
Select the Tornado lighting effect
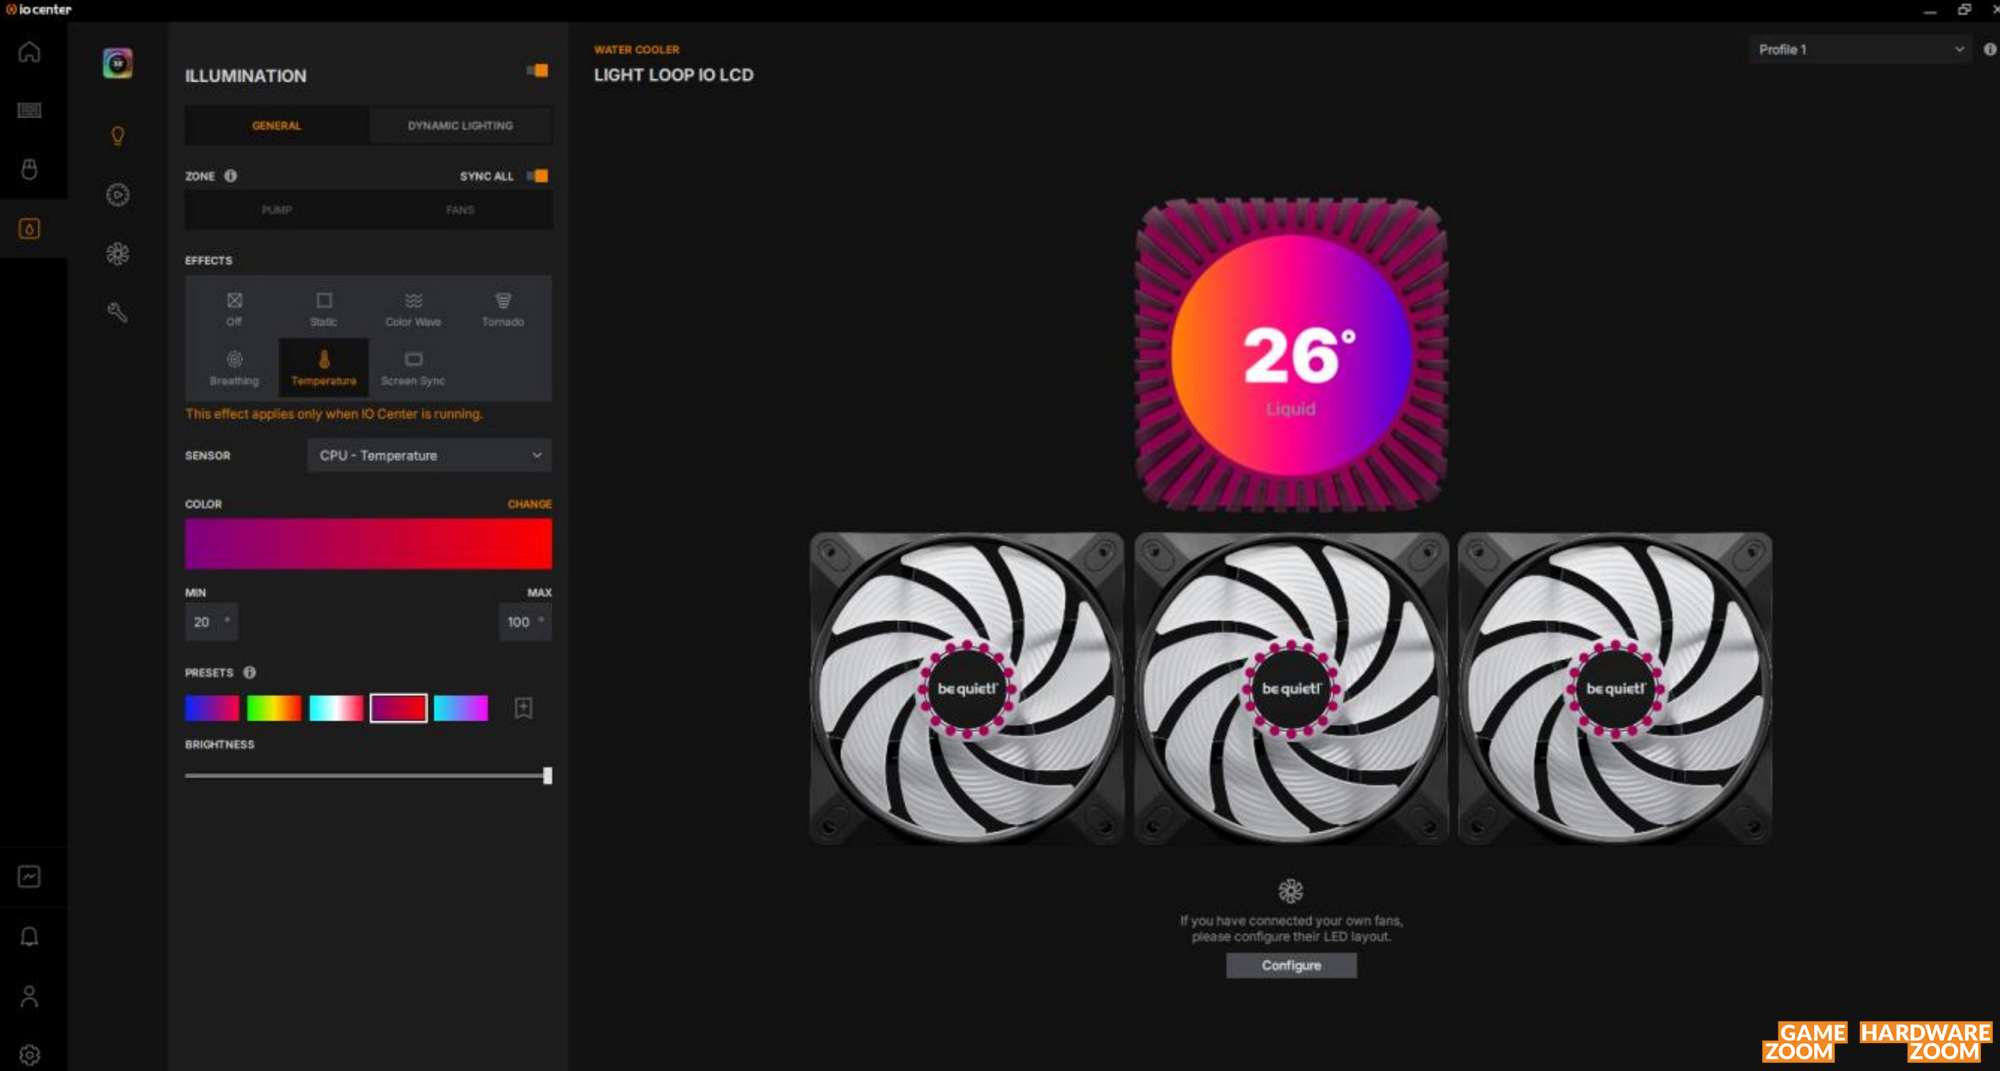503,309
